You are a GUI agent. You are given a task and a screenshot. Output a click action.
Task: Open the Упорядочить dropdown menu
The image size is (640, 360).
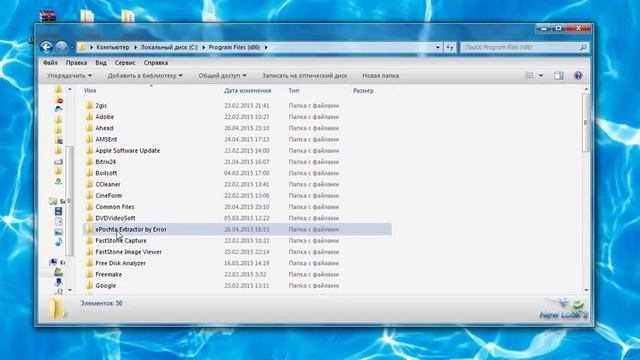coord(69,76)
